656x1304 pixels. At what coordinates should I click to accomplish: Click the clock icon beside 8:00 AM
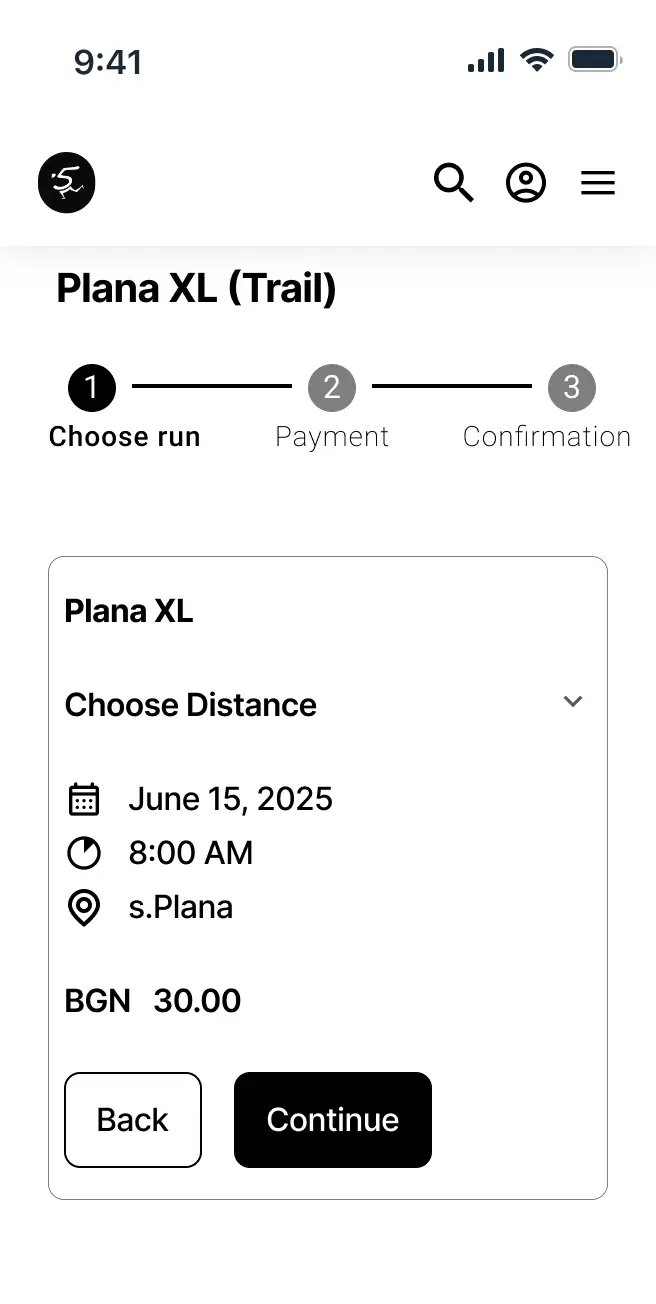(x=84, y=853)
